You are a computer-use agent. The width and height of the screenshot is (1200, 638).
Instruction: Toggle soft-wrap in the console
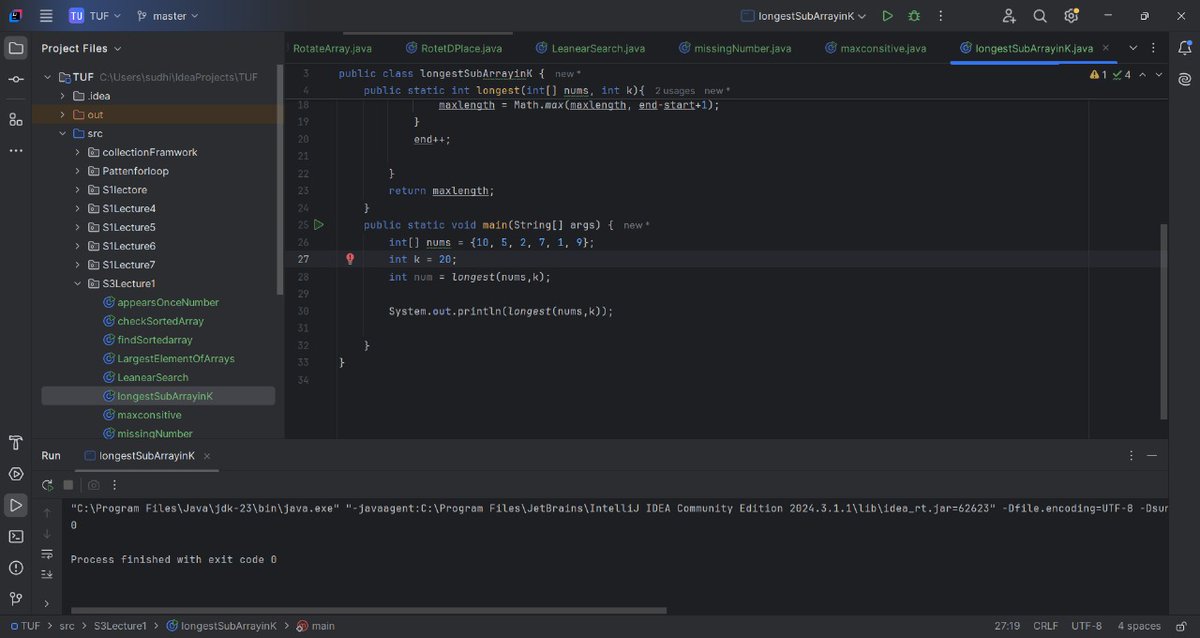point(47,553)
